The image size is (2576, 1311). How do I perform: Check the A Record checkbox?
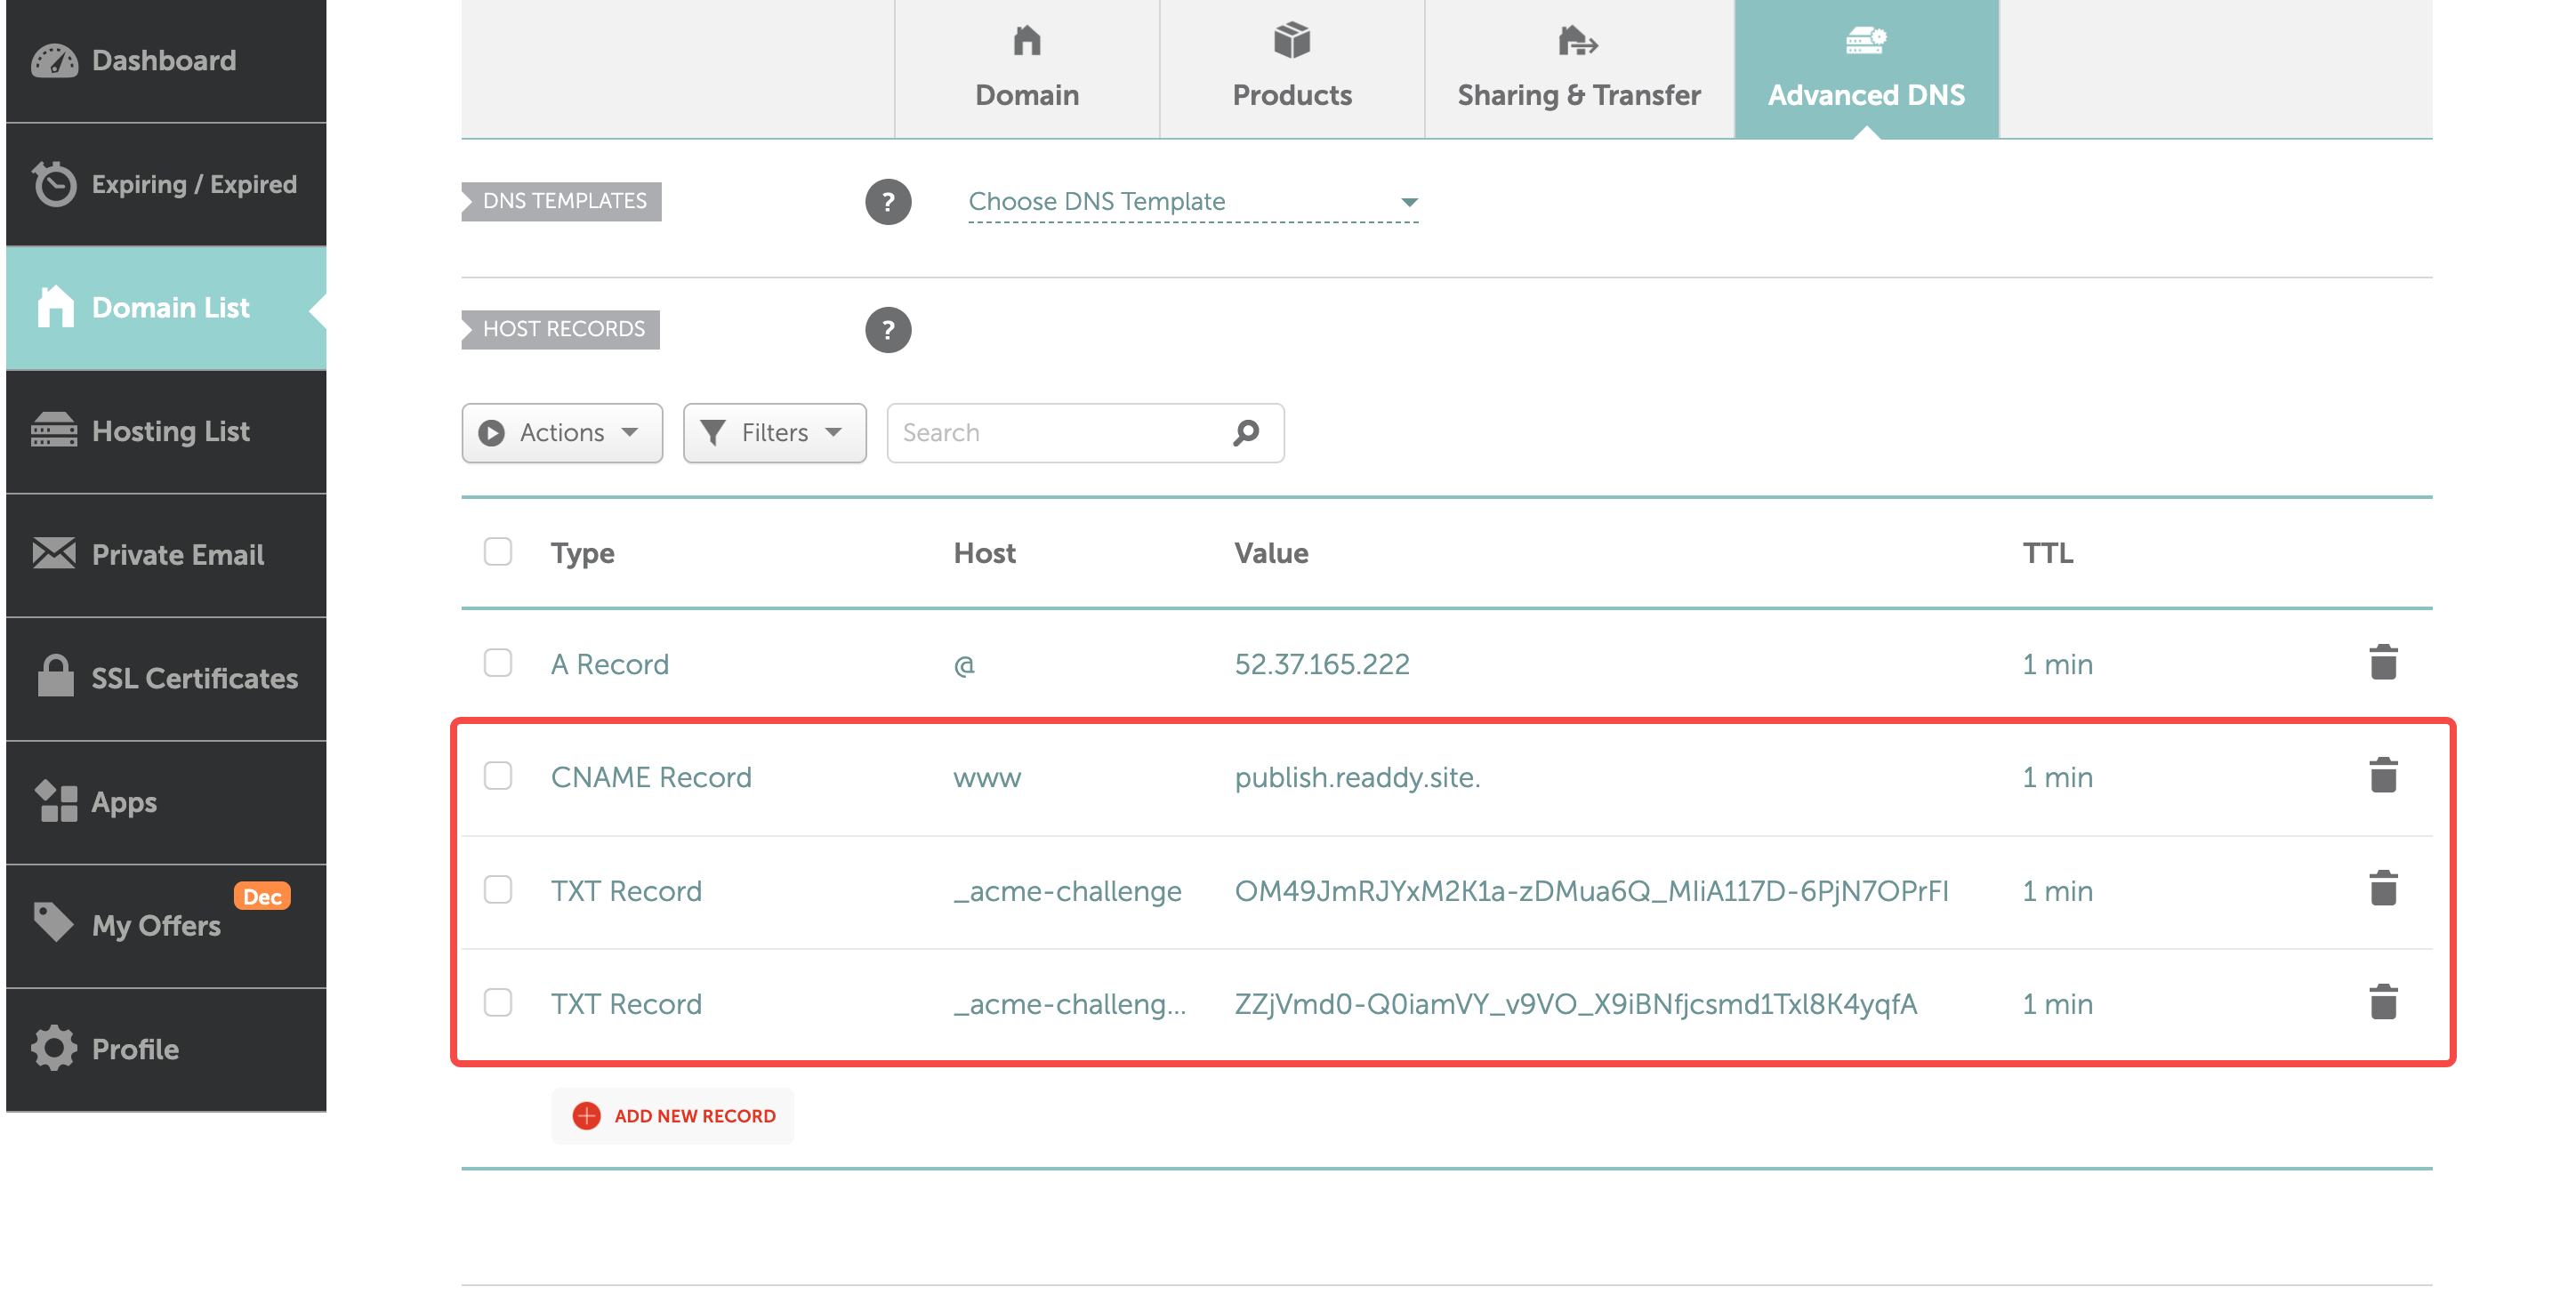[x=497, y=663]
